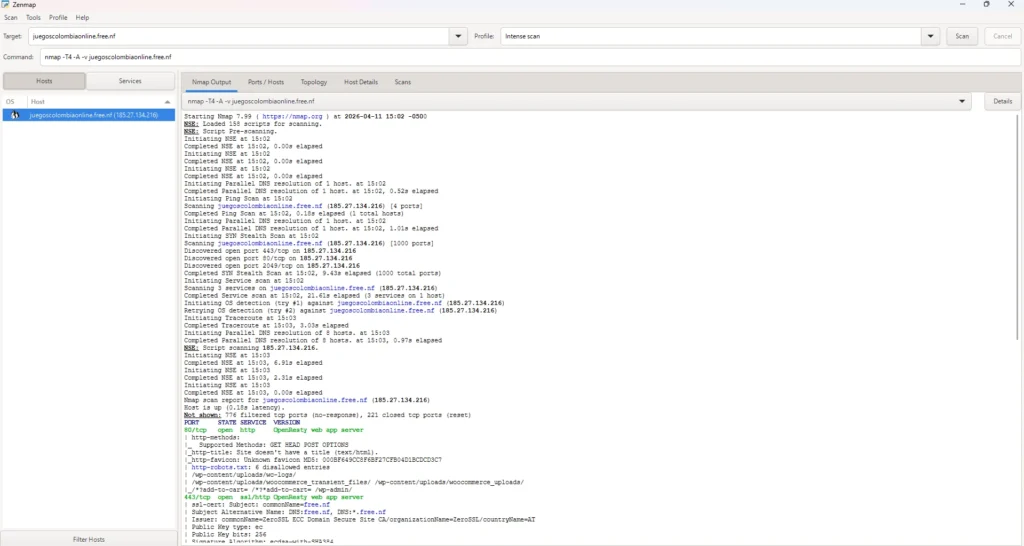Open the Details button for output

pos(1002,101)
